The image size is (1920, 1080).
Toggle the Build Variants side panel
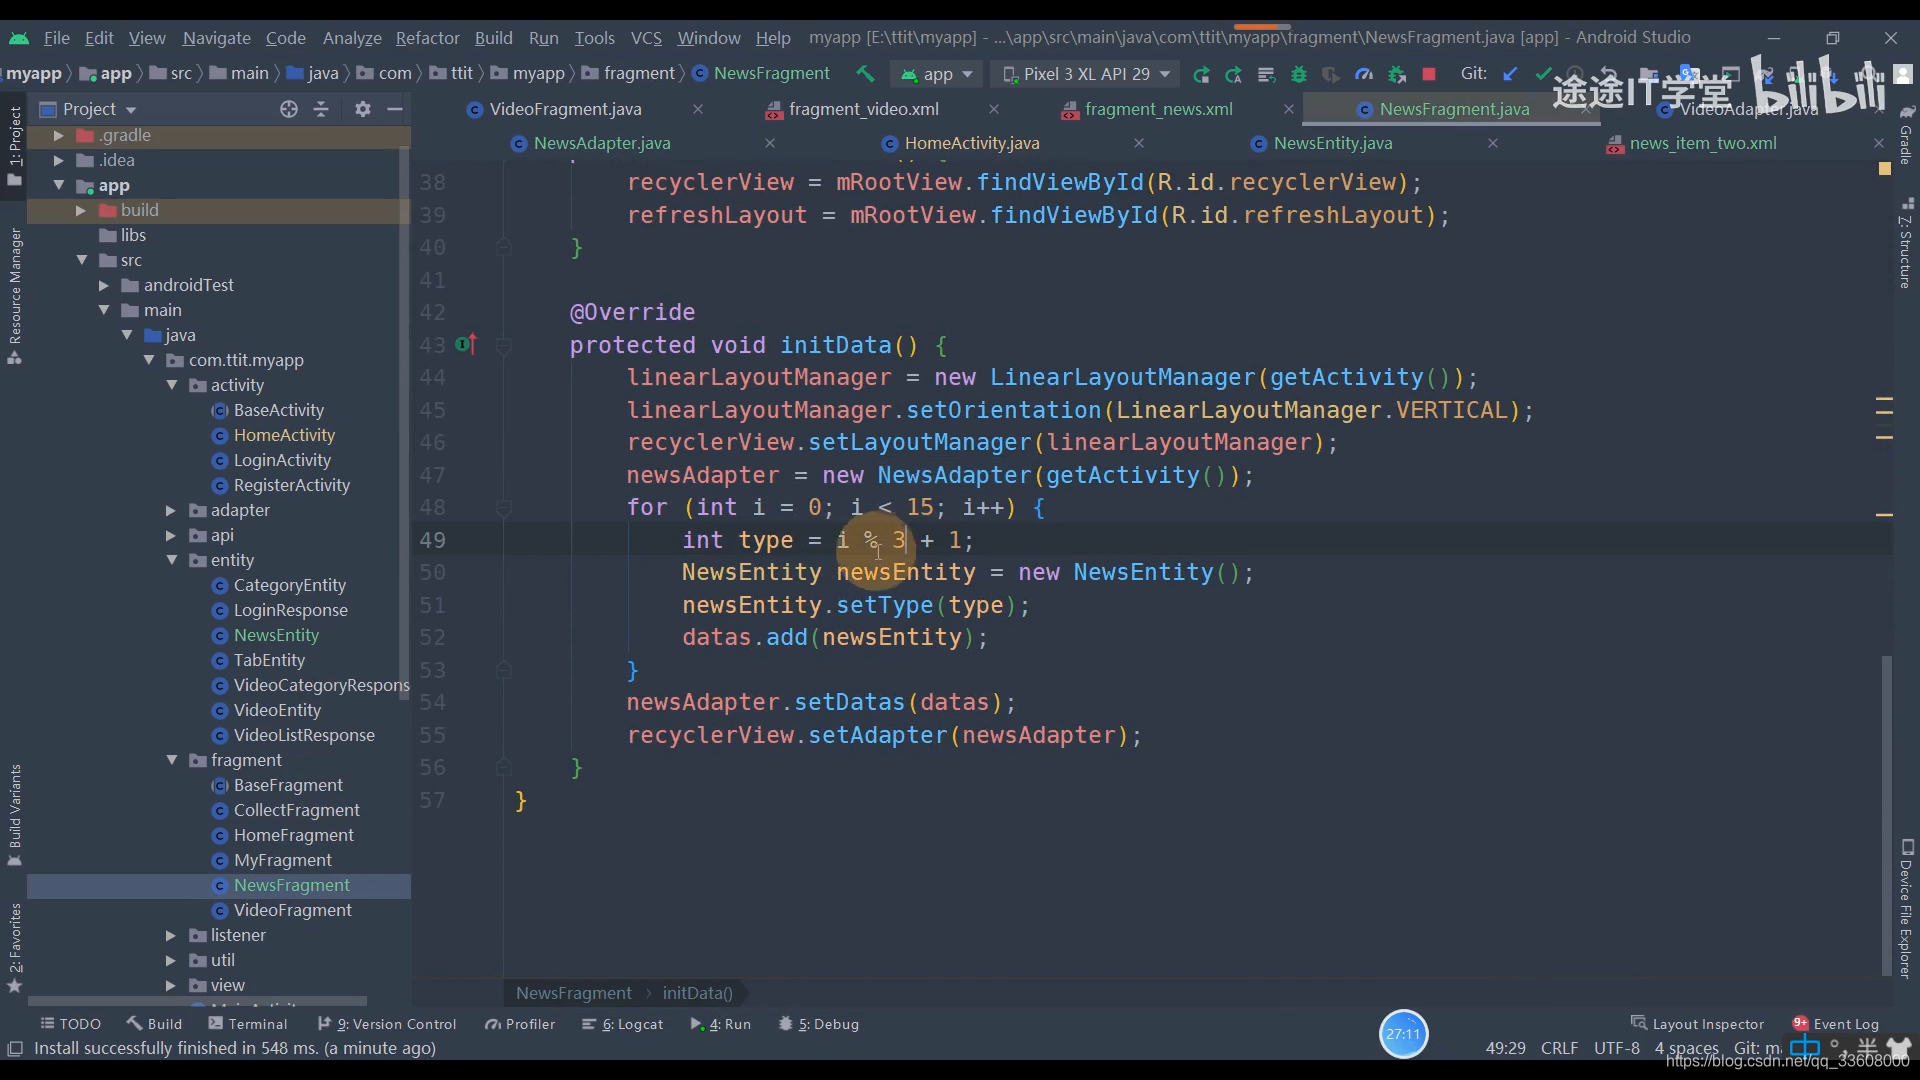[14, 815]
